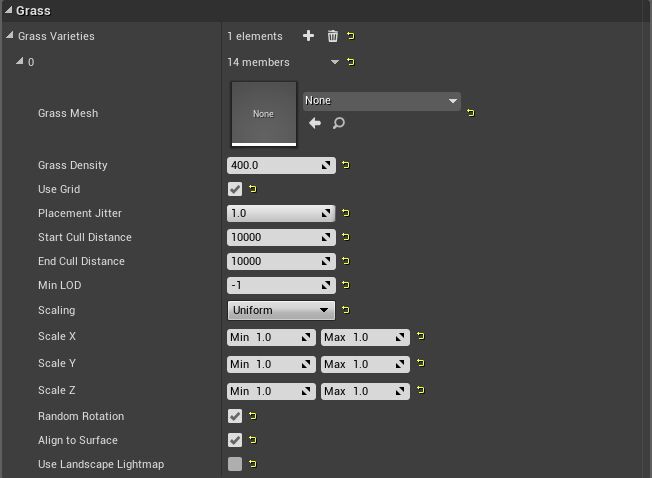Reset Grass Density to default value

point(346,165)
